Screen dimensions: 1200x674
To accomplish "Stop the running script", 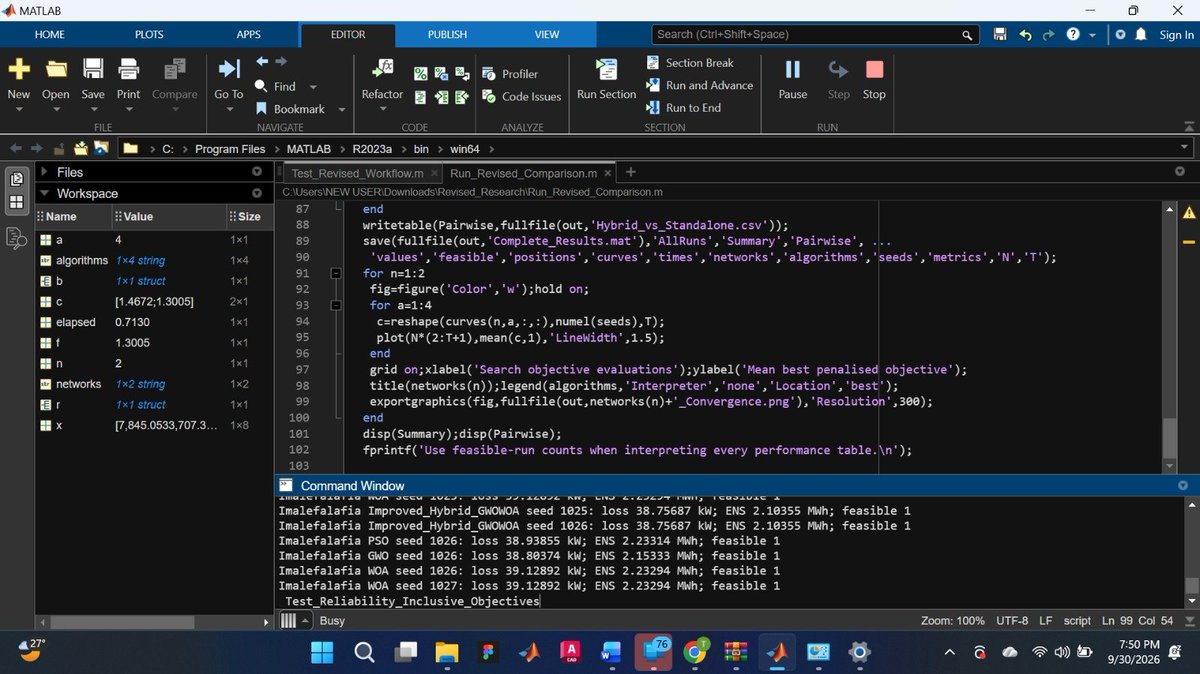I will pos(874,69).
